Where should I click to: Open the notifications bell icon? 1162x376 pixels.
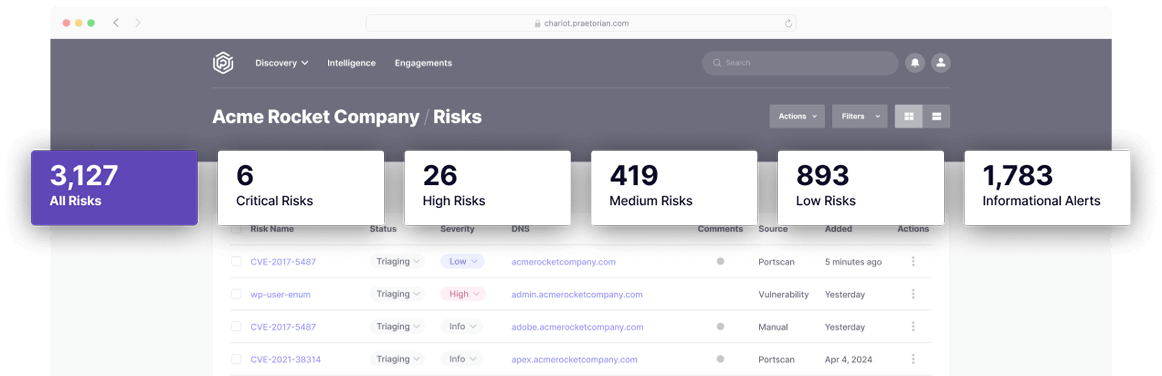(915, 63)
